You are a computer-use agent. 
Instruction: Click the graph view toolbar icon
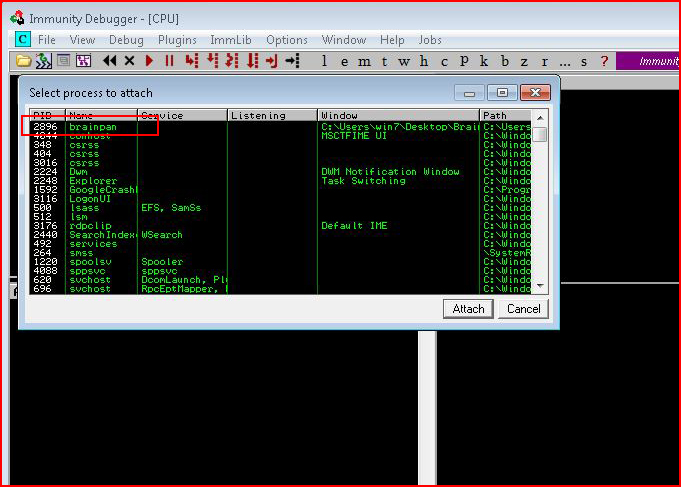pyautogui.click(x=83, y=61)
